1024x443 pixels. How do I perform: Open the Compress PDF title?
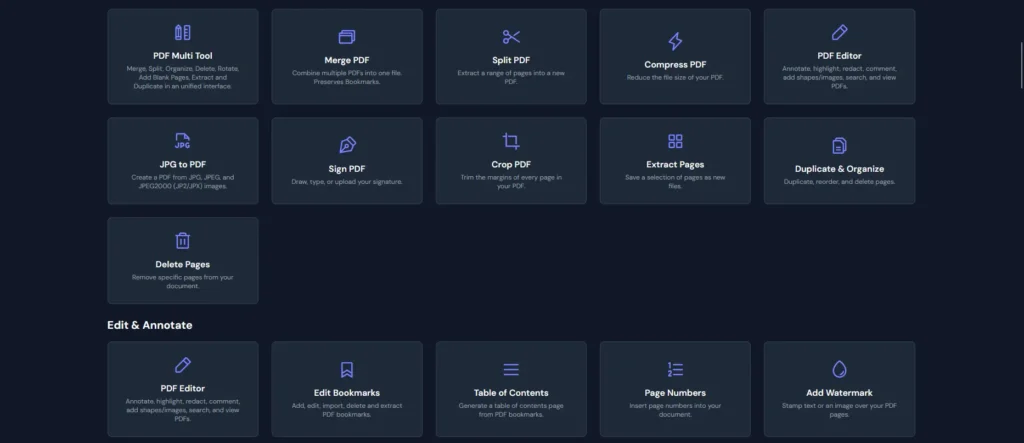point(675,65)
